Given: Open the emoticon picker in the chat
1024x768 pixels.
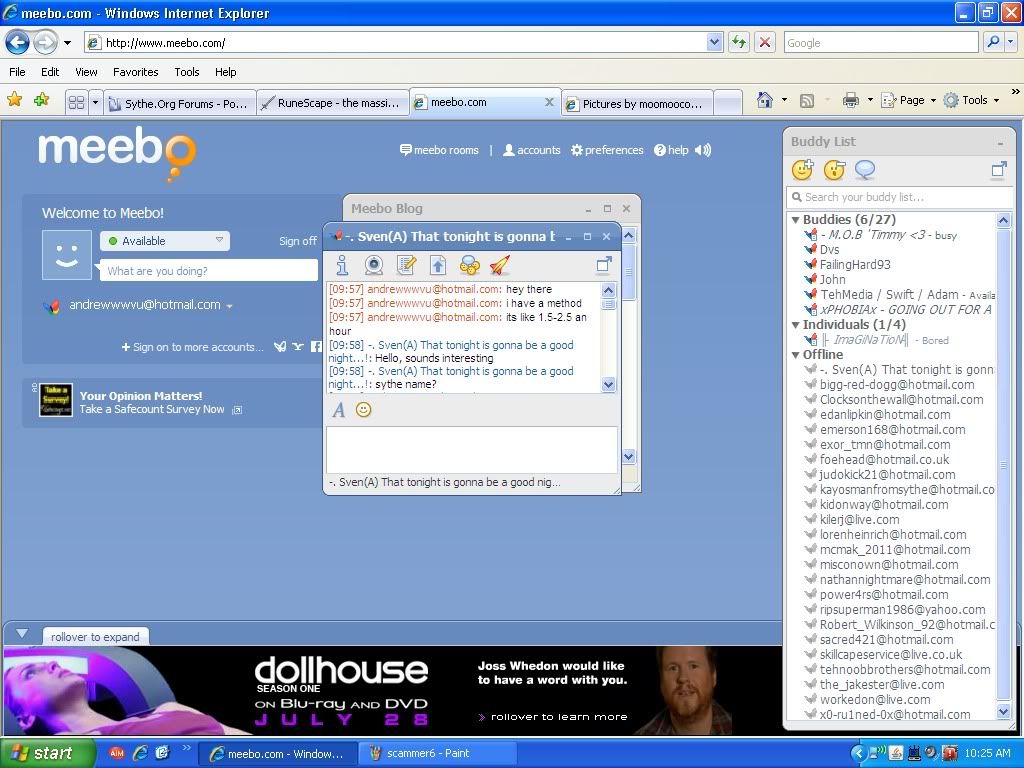Looking at the screenshot, I should (364, 409).
